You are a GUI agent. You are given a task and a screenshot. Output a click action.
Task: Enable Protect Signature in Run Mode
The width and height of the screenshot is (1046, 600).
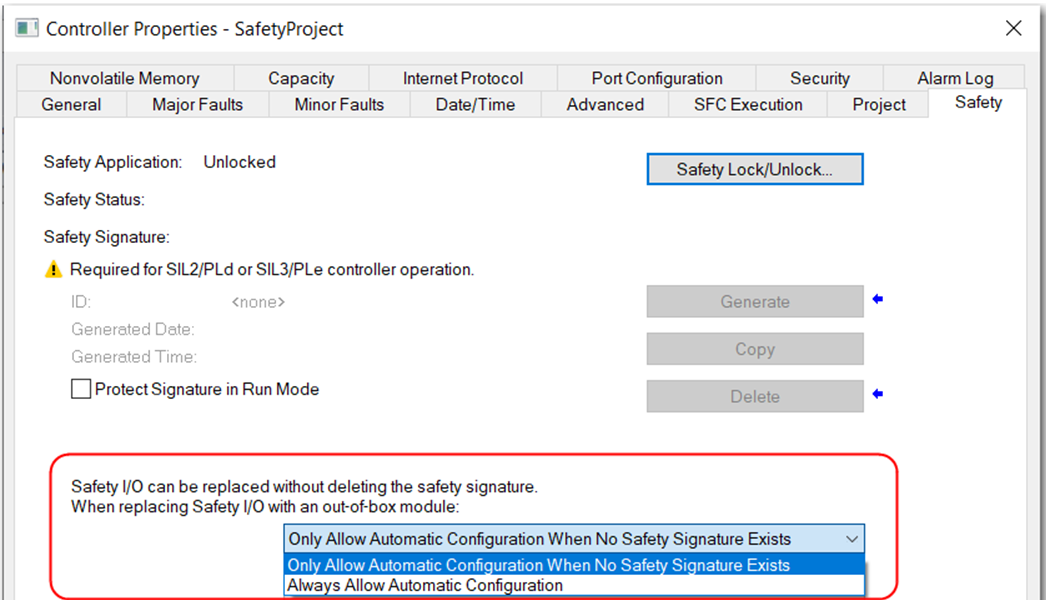[x=81, y=390]
